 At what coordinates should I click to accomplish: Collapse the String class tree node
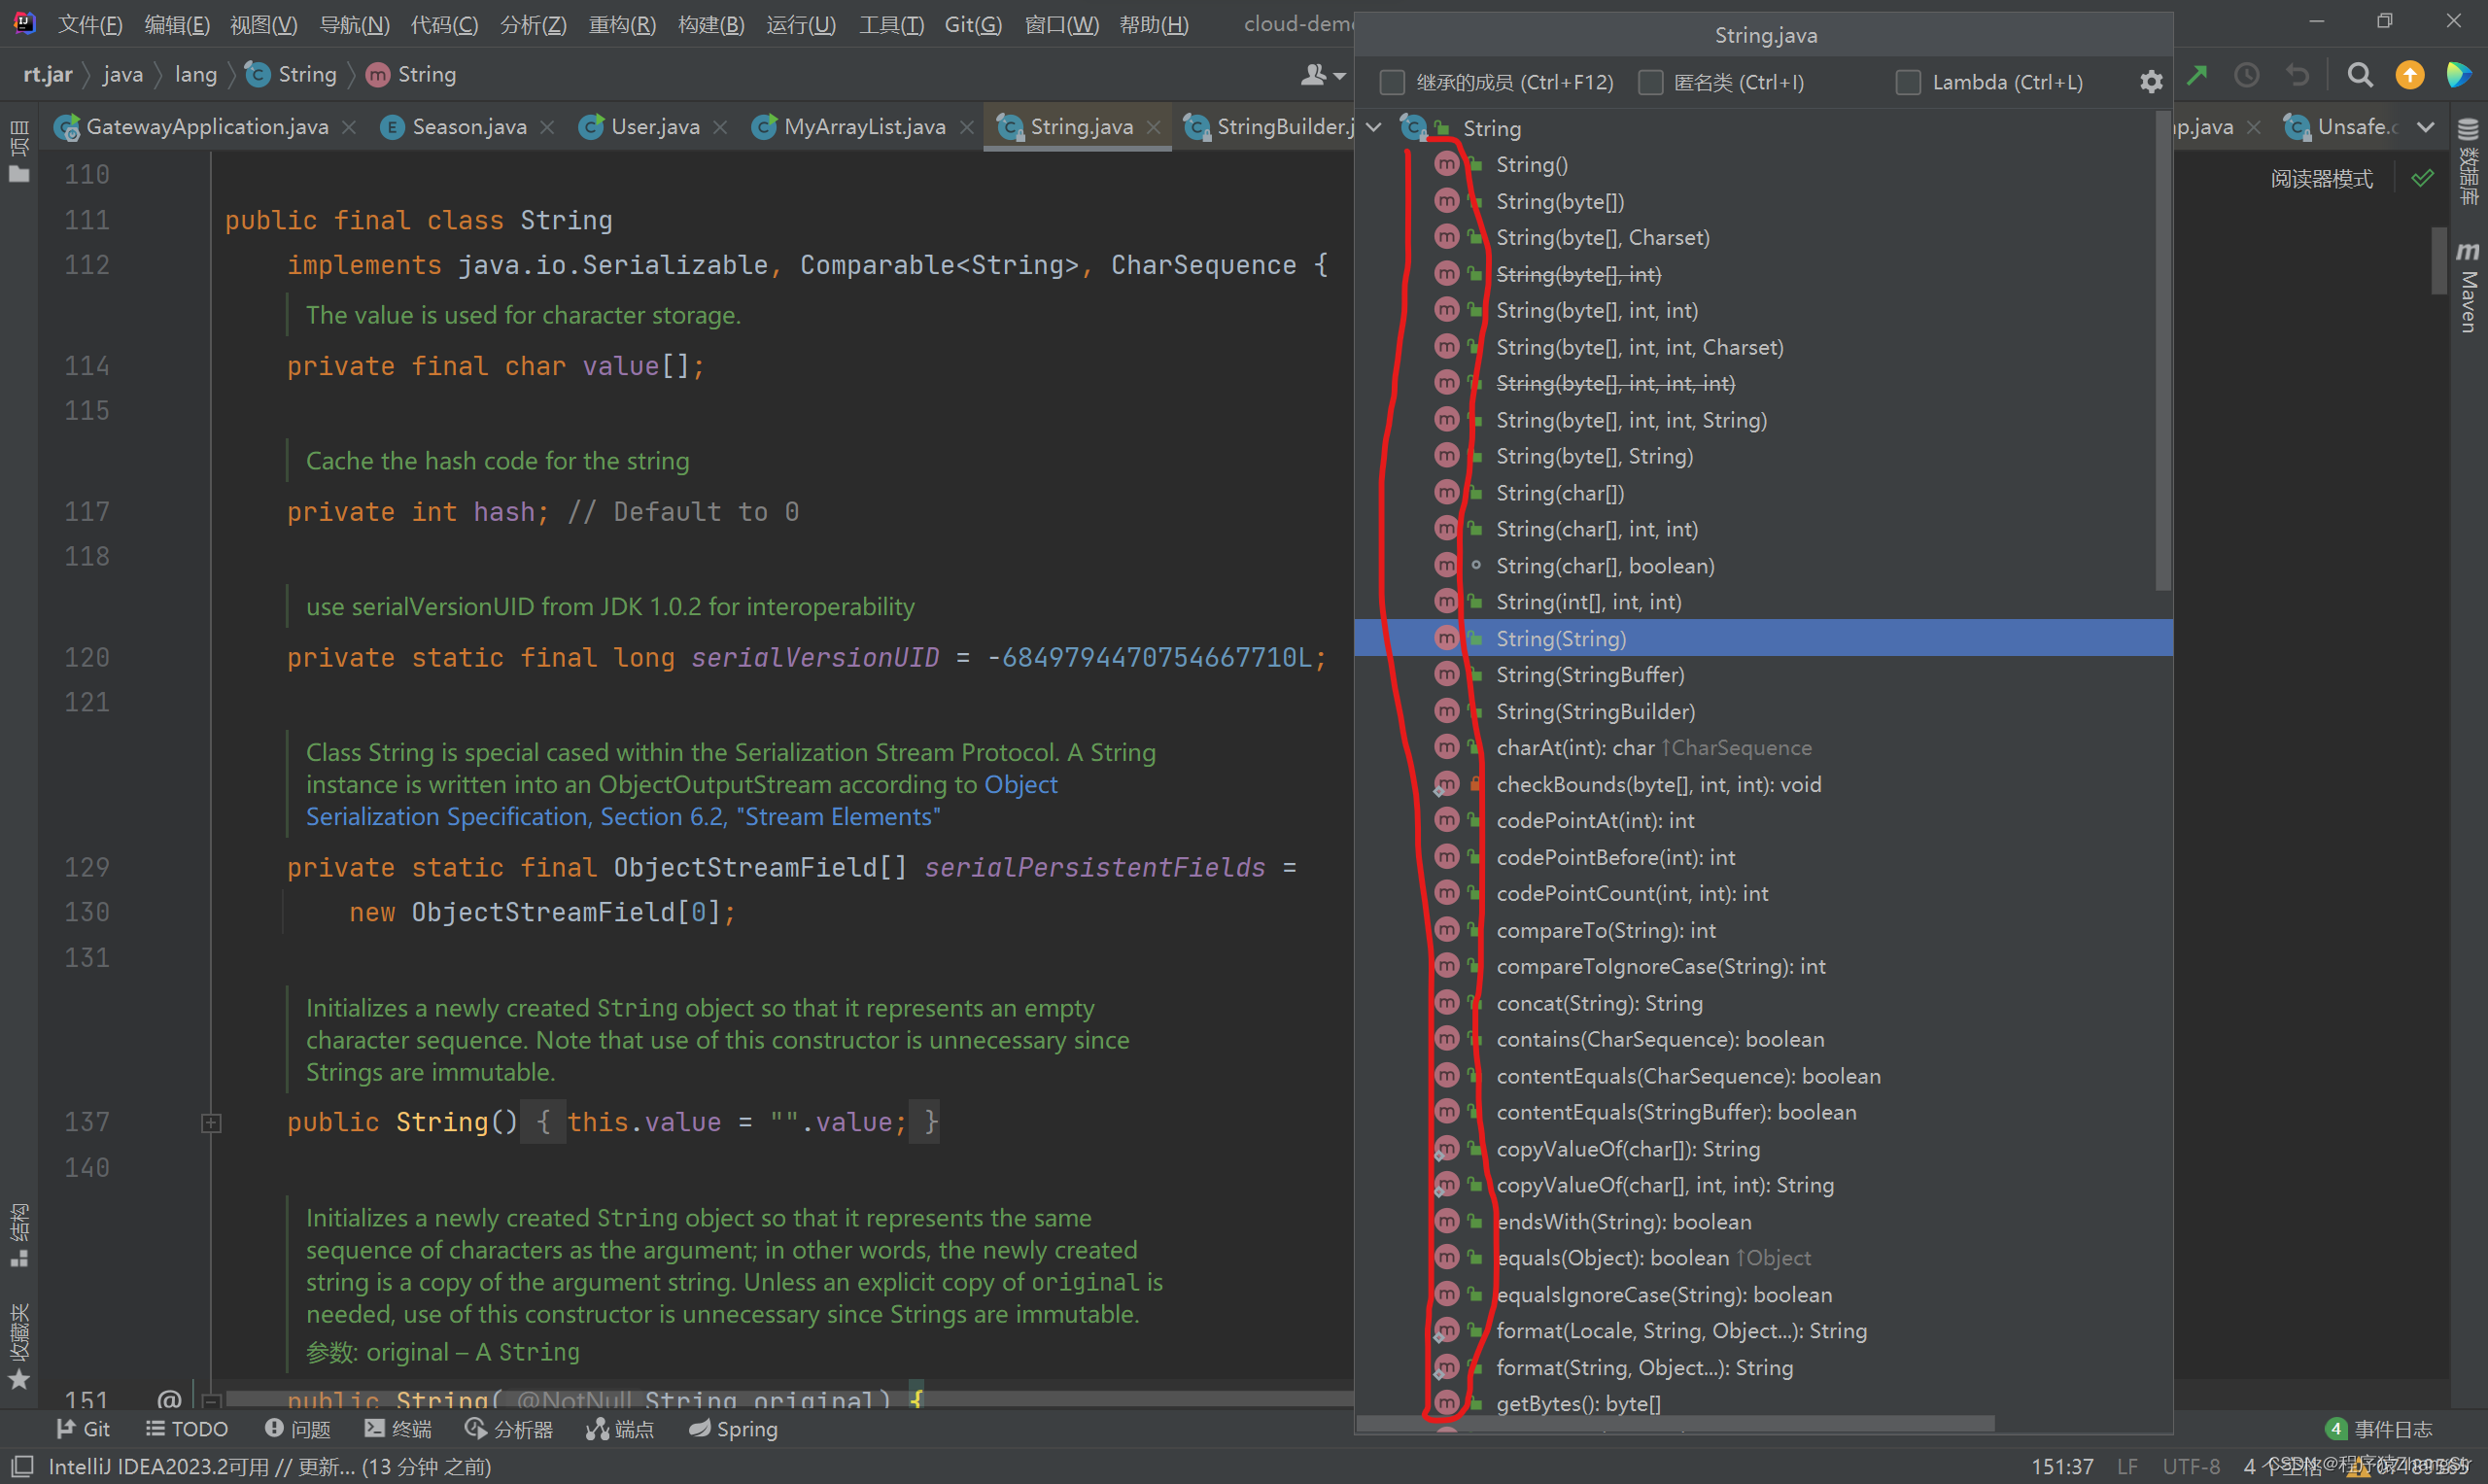coord(1374,127)
